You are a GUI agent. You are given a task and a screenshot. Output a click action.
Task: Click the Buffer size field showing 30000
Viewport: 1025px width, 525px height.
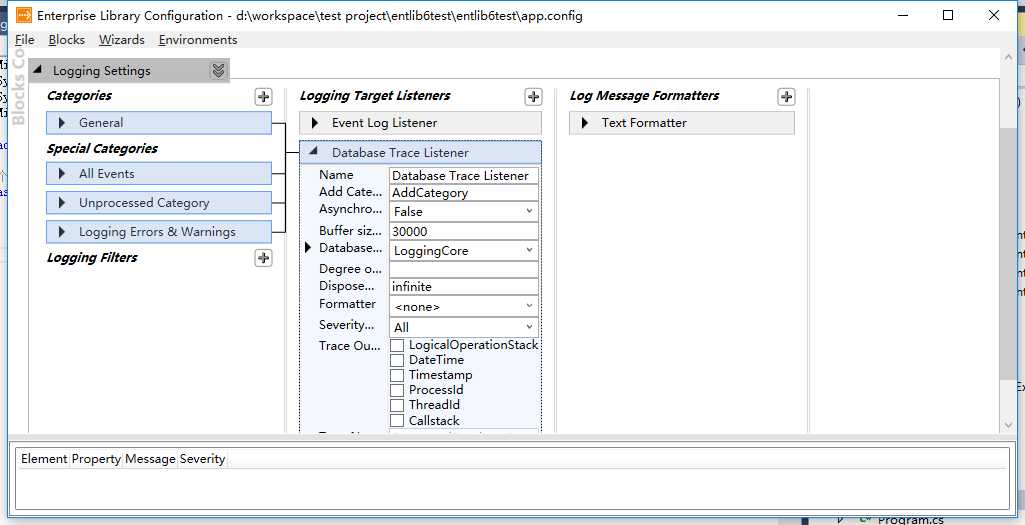pos(464,231)
